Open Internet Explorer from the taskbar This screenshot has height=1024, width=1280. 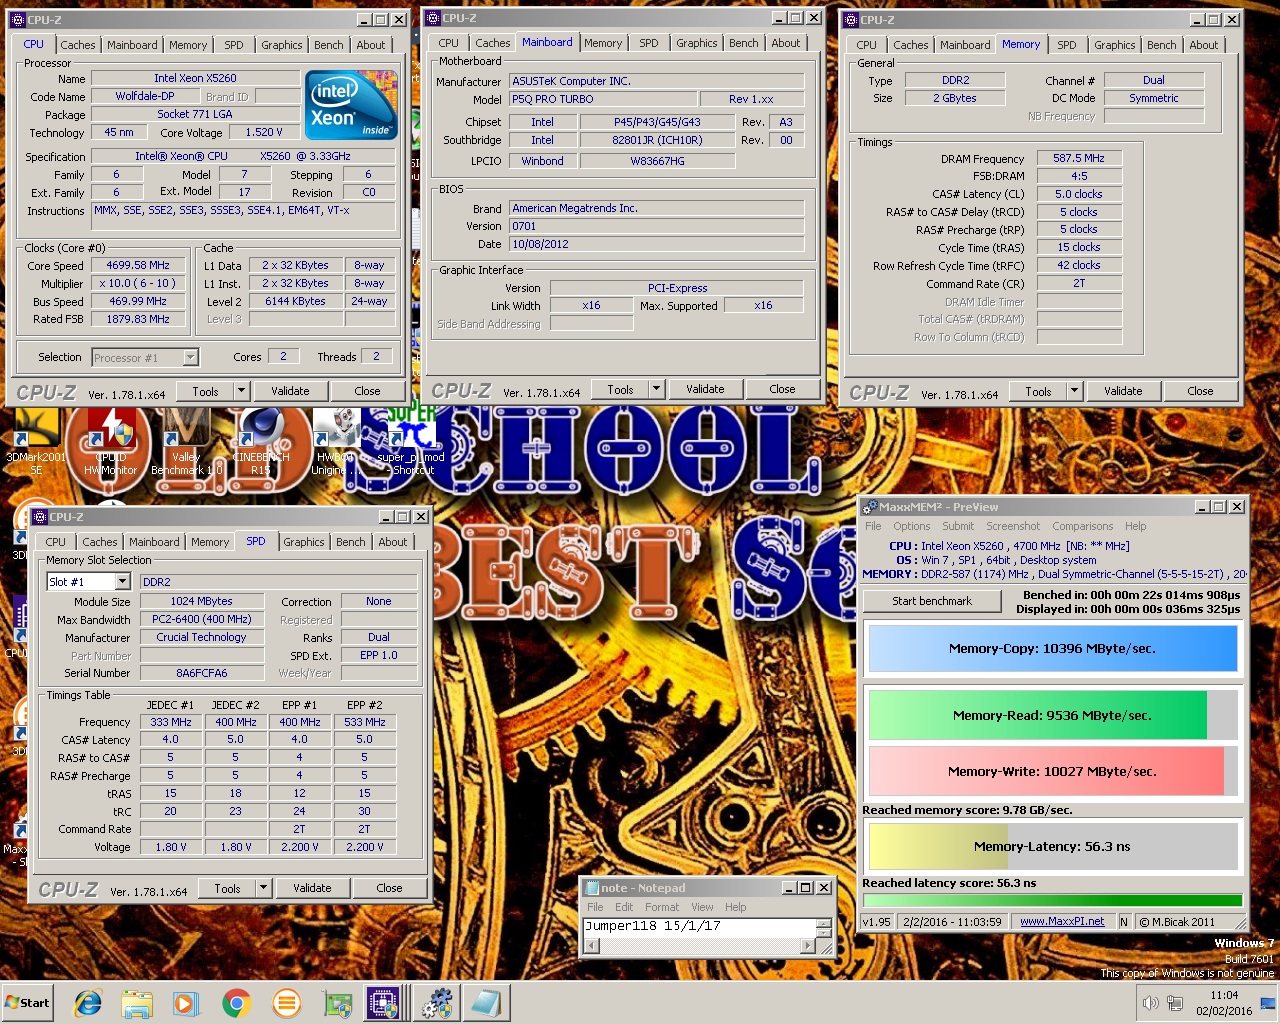coord(88,1003)
